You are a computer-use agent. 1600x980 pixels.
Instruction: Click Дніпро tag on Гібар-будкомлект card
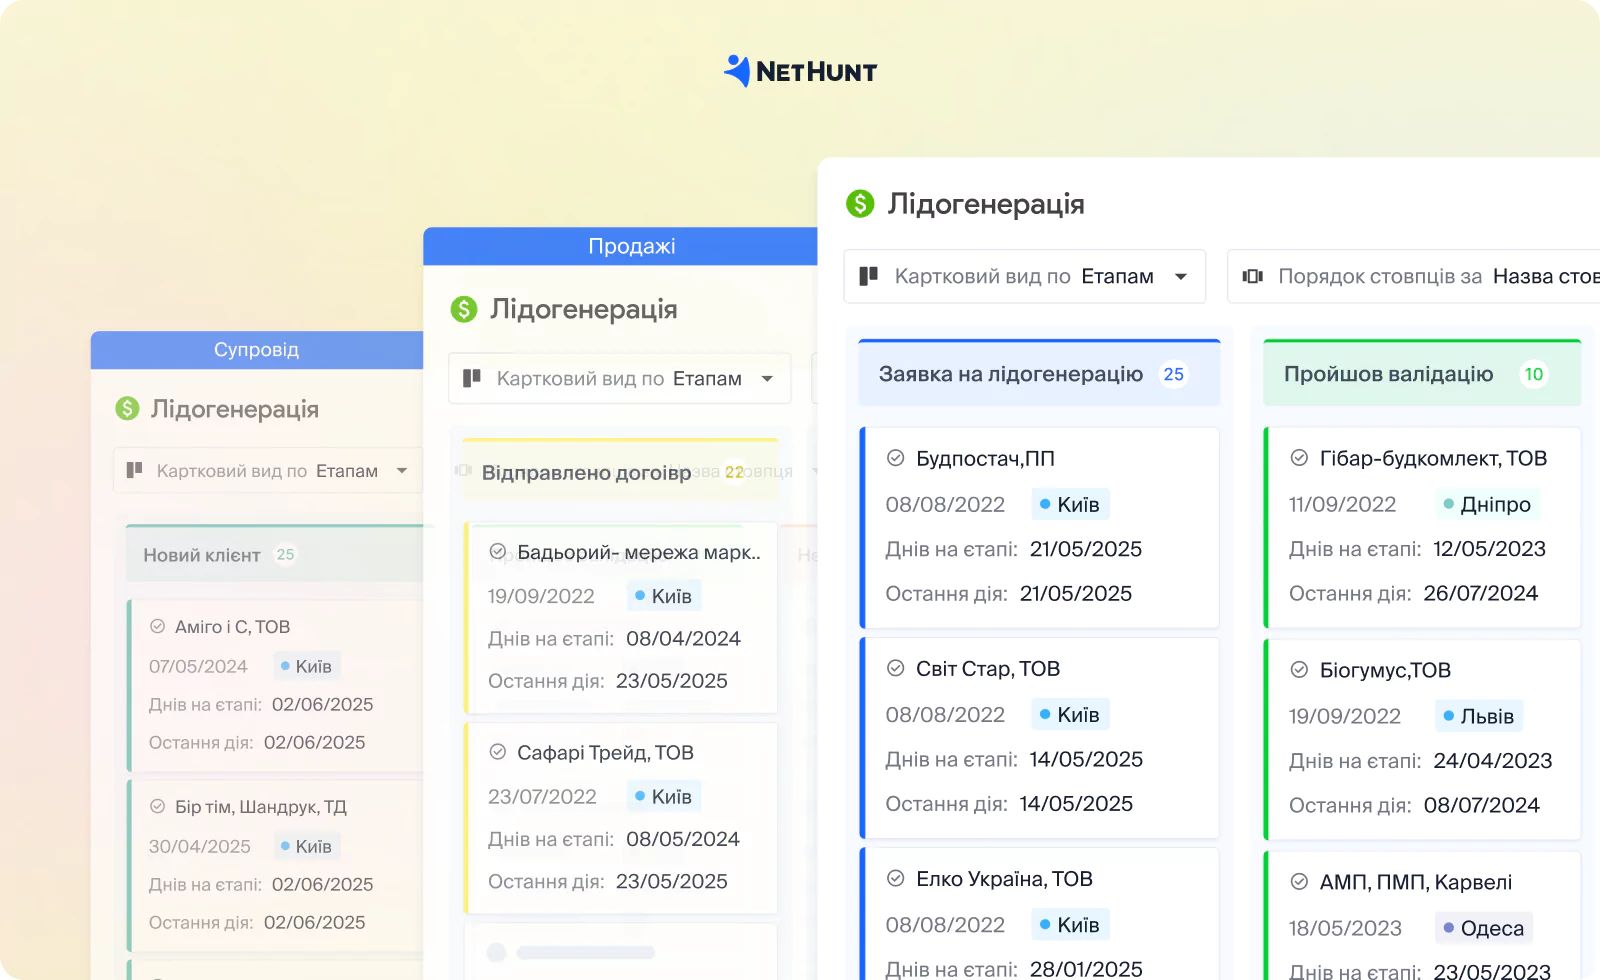pyautogui.click(x=1487, y=504)
